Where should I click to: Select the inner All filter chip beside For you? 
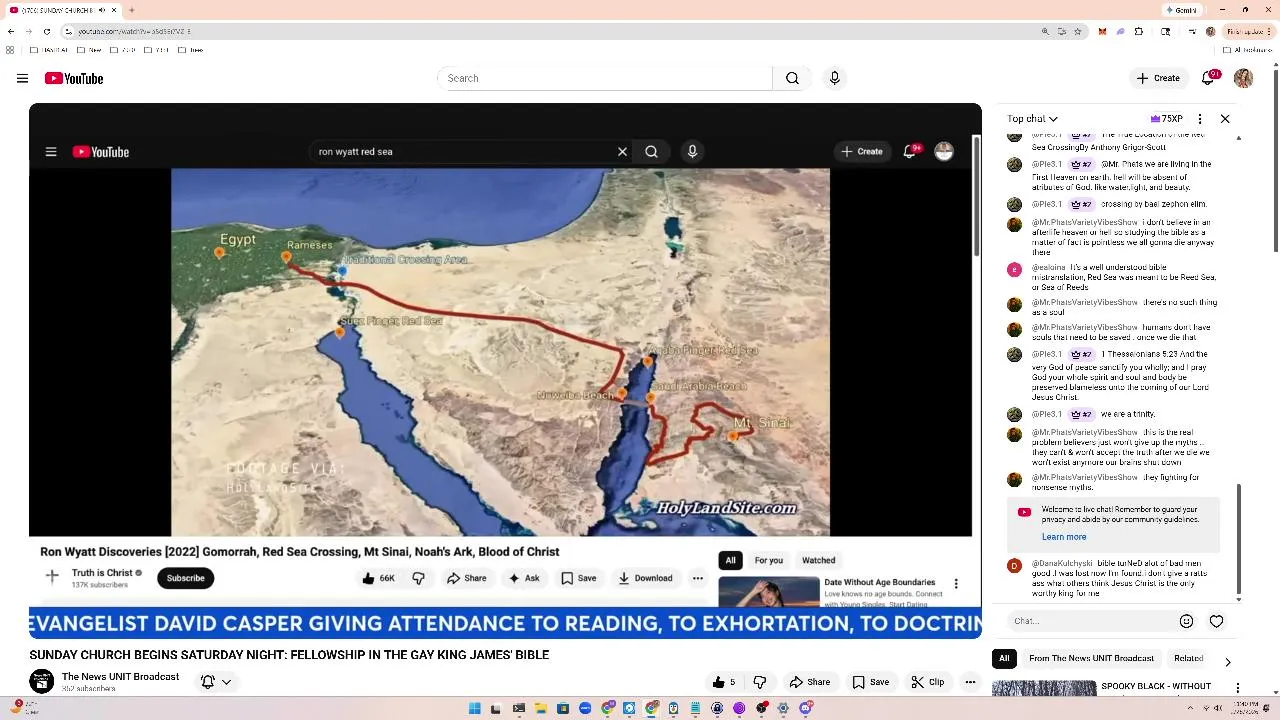click(x=730, y=560)
